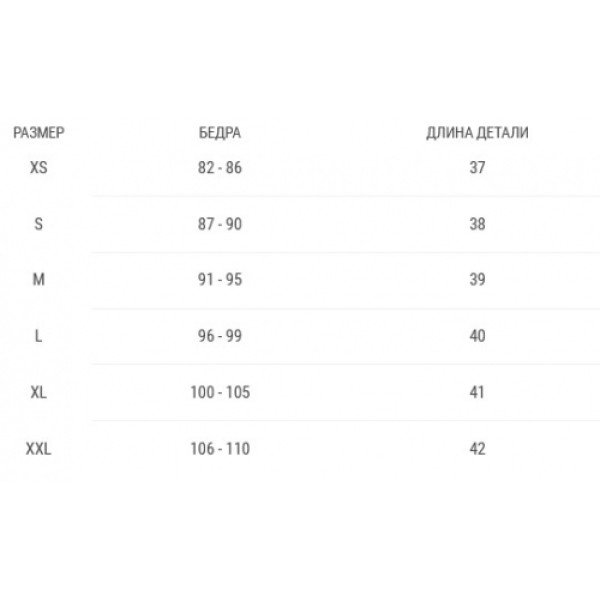Click length value 38
Screen dimensions: 600x600
478,224
